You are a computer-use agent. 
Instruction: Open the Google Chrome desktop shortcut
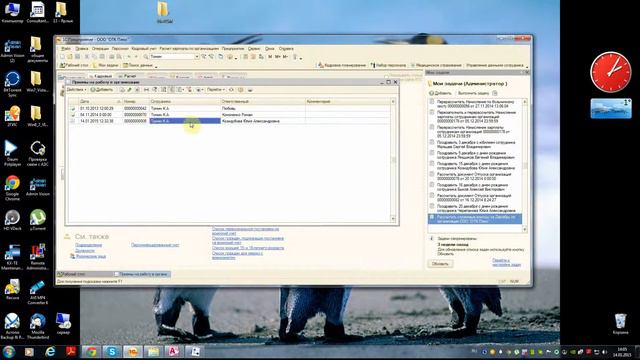[12, 187]
